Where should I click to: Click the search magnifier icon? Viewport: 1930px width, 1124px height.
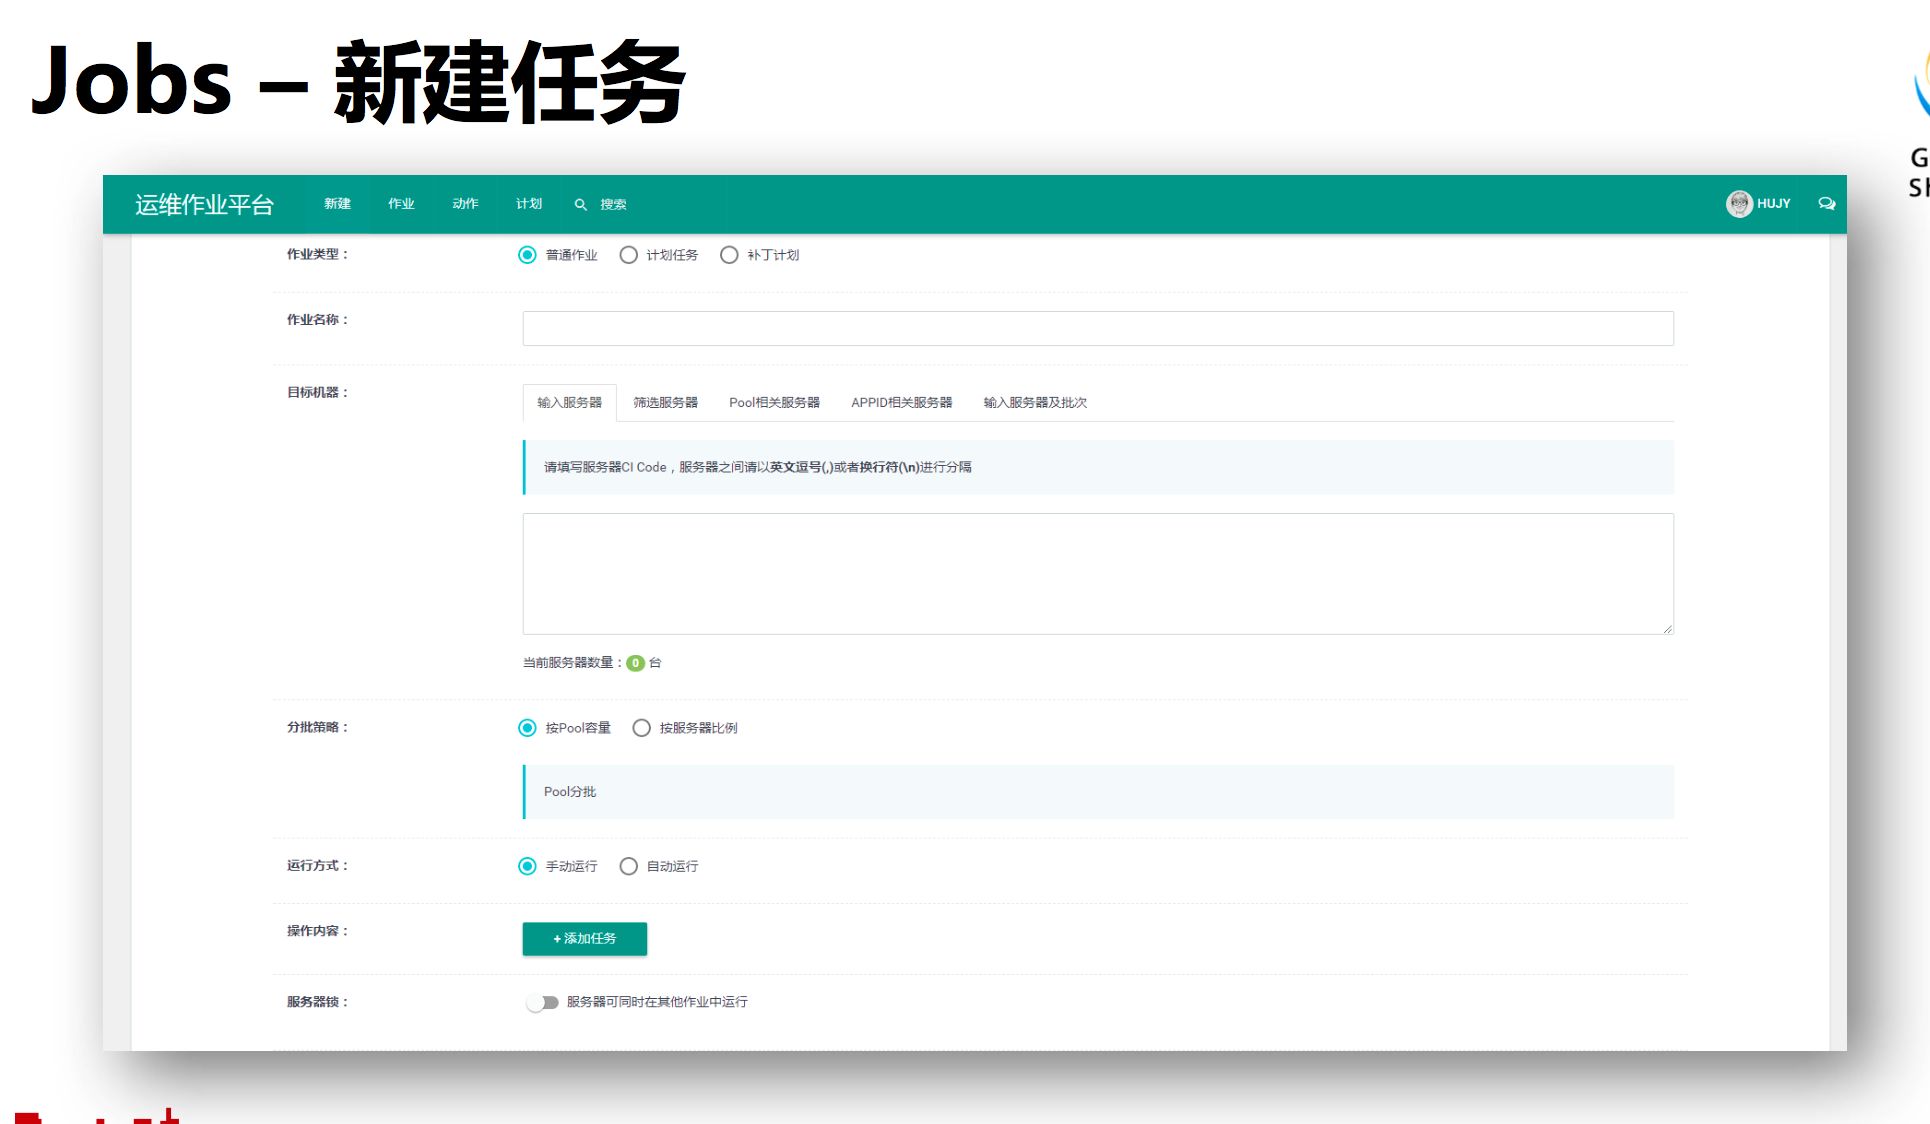point(580,204)
